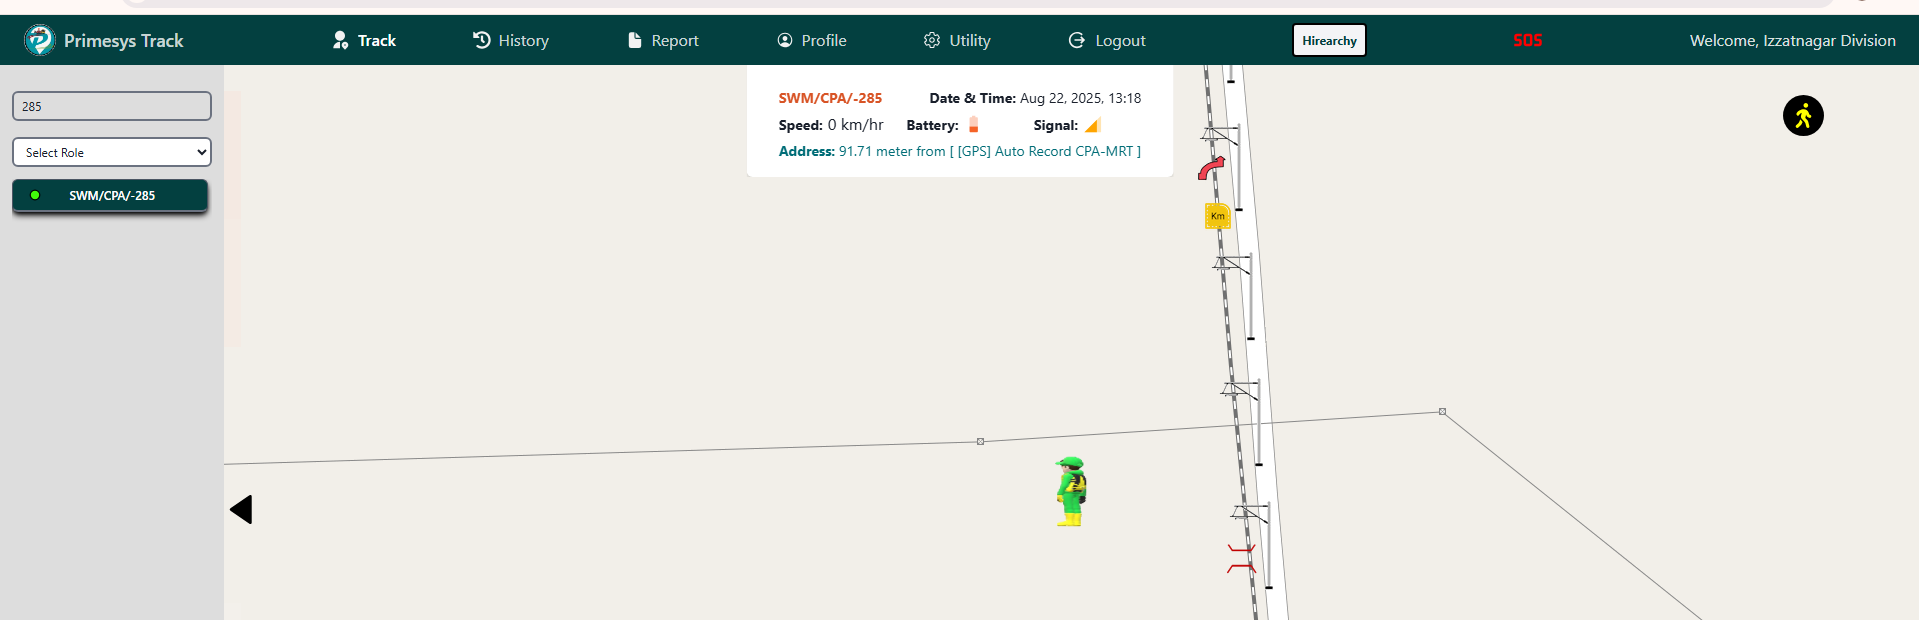Viewport: 1919px width, 620px height.
Task: Click the red bridge symbol on track
Action: [1241, 559]
